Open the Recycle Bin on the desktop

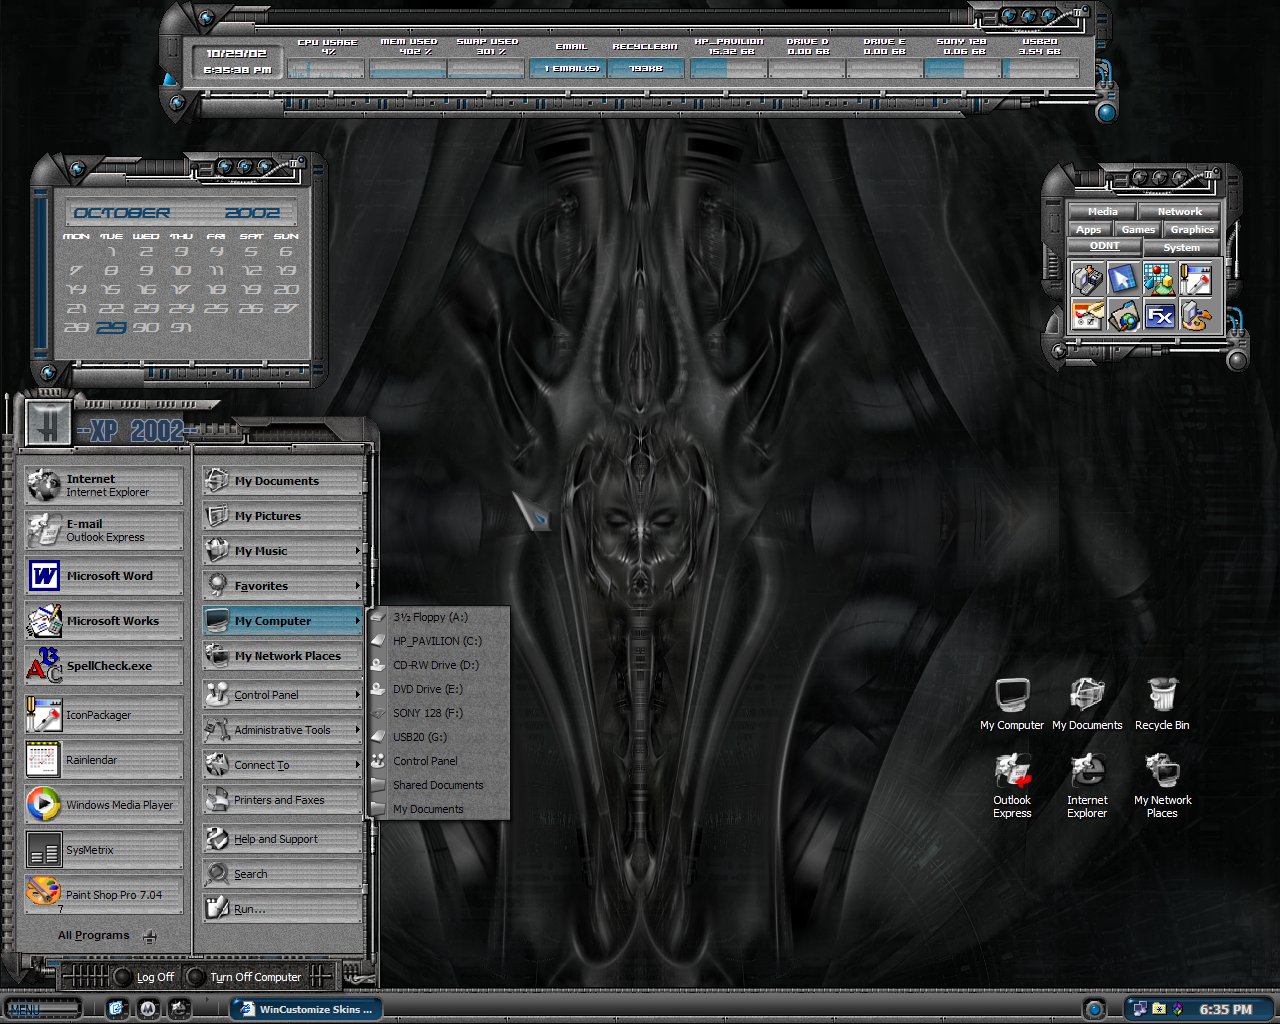(x=1162, y=704)
